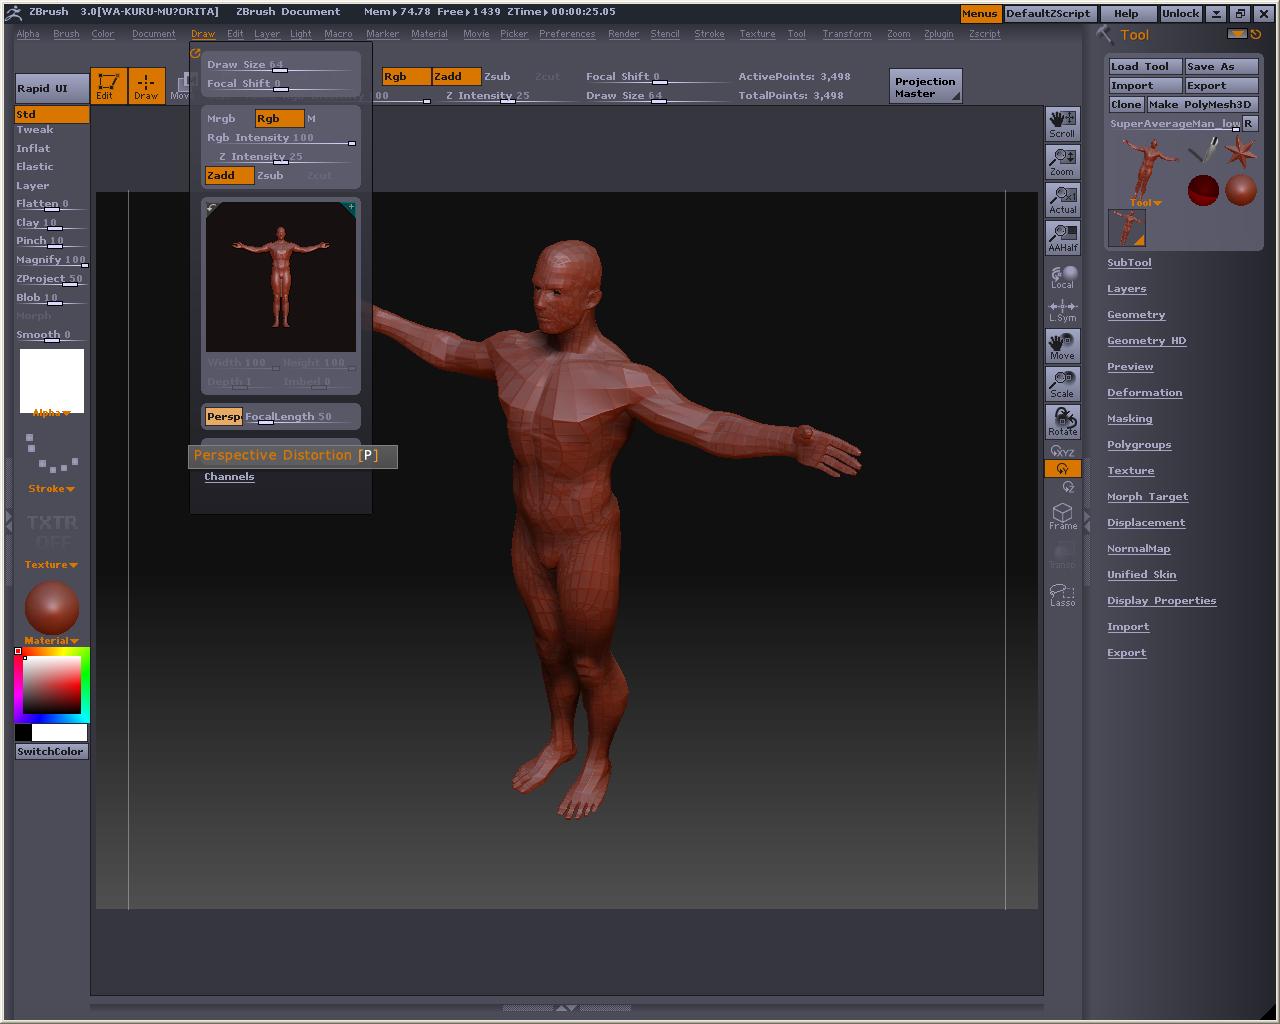Select the SimpleBrush tool icon
The width and height of the screenshot is (1280, 1024).
click(x=1204, y=151)
